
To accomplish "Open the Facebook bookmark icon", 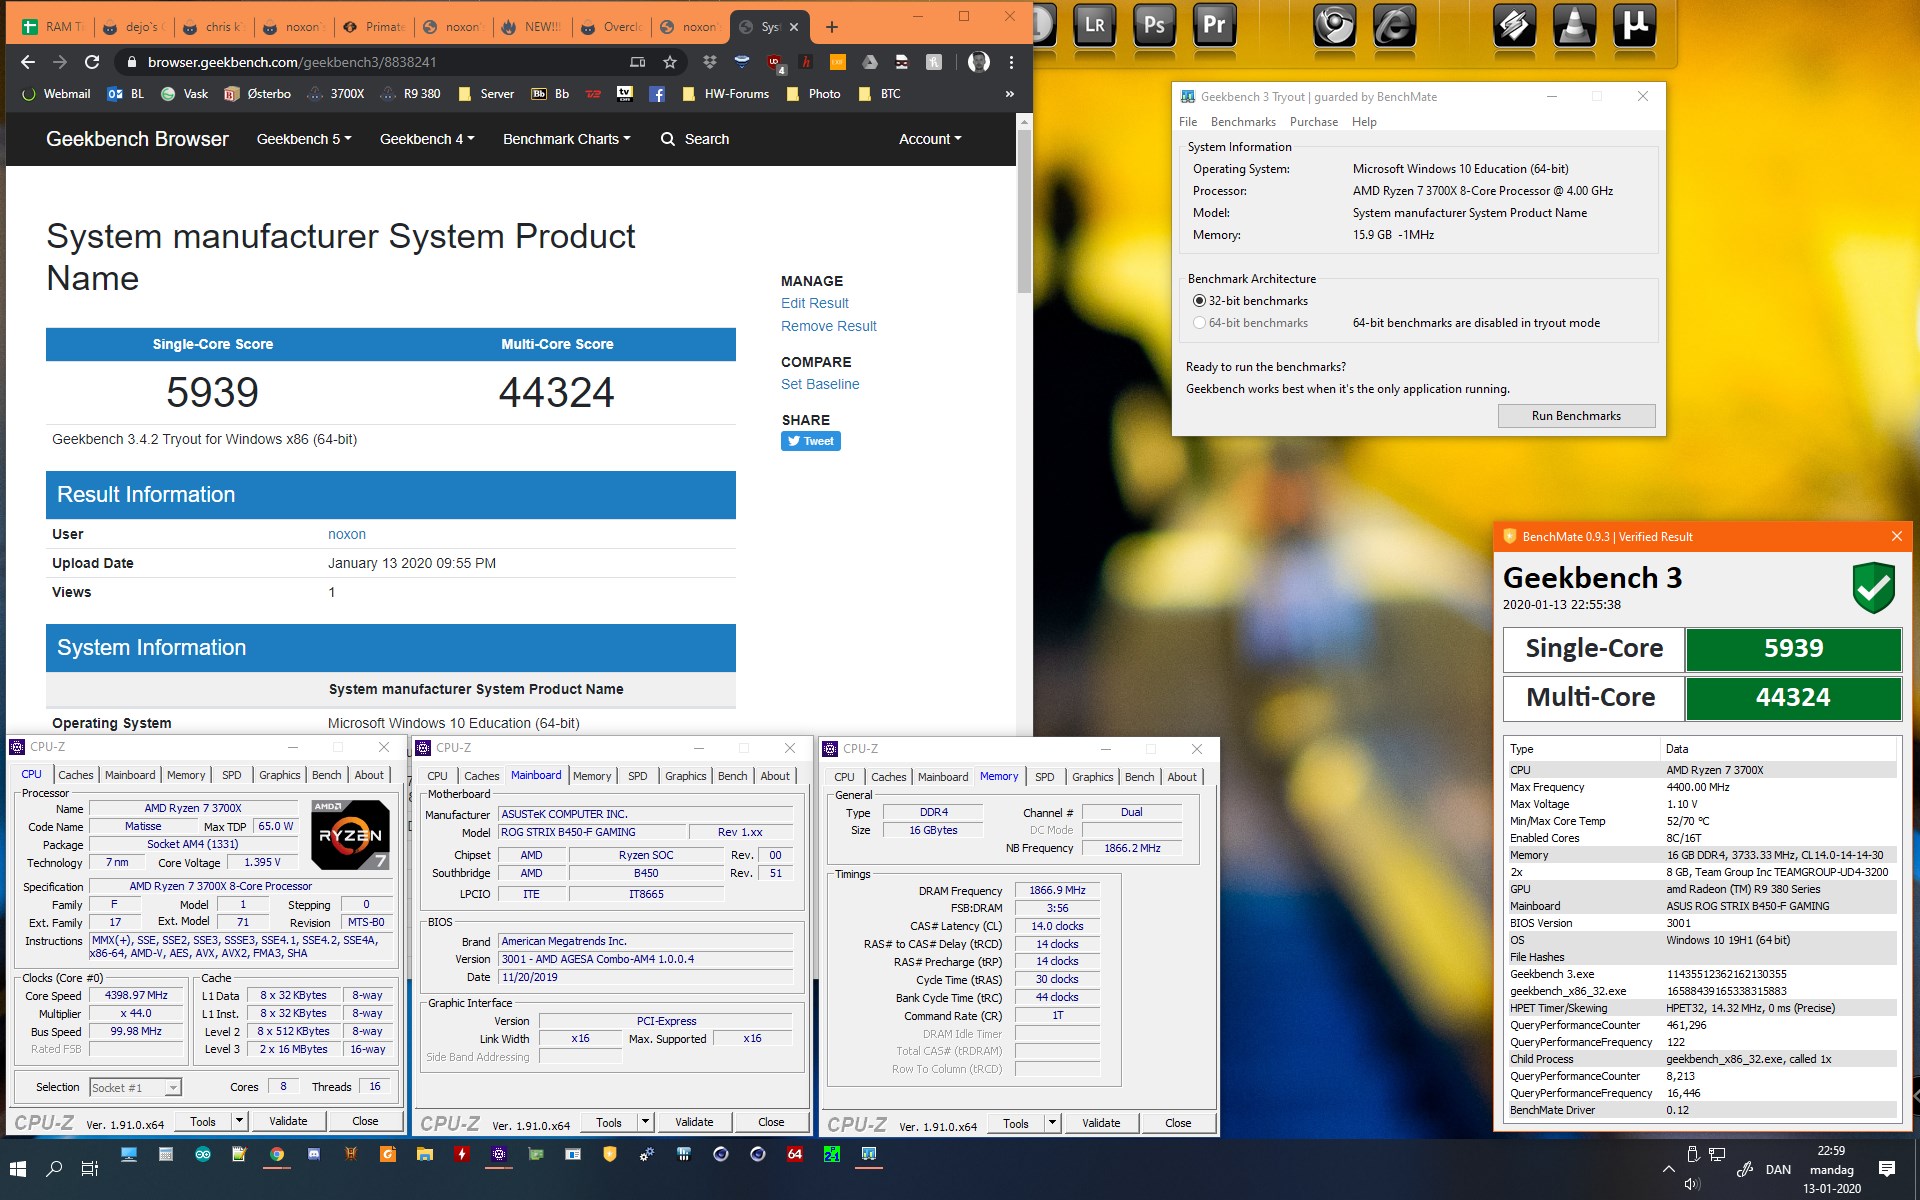I will (x=657, y=94).
